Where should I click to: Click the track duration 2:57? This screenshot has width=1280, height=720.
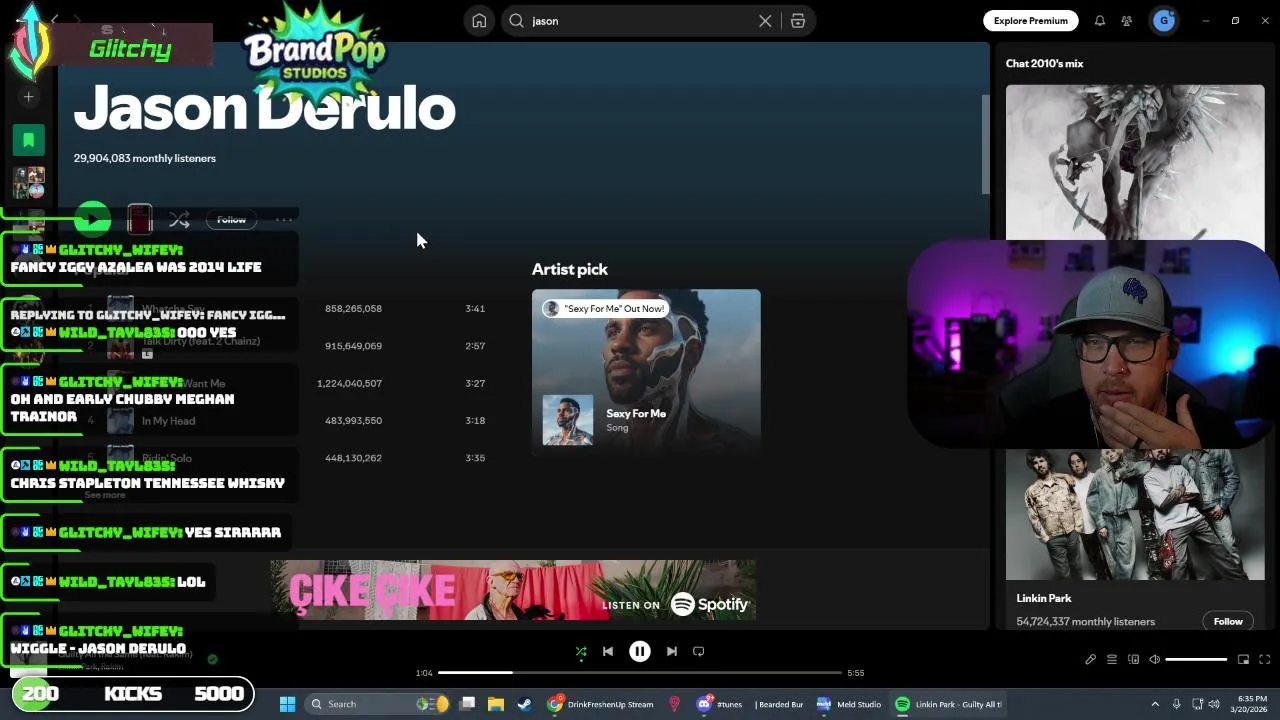(x=475, y=346)
